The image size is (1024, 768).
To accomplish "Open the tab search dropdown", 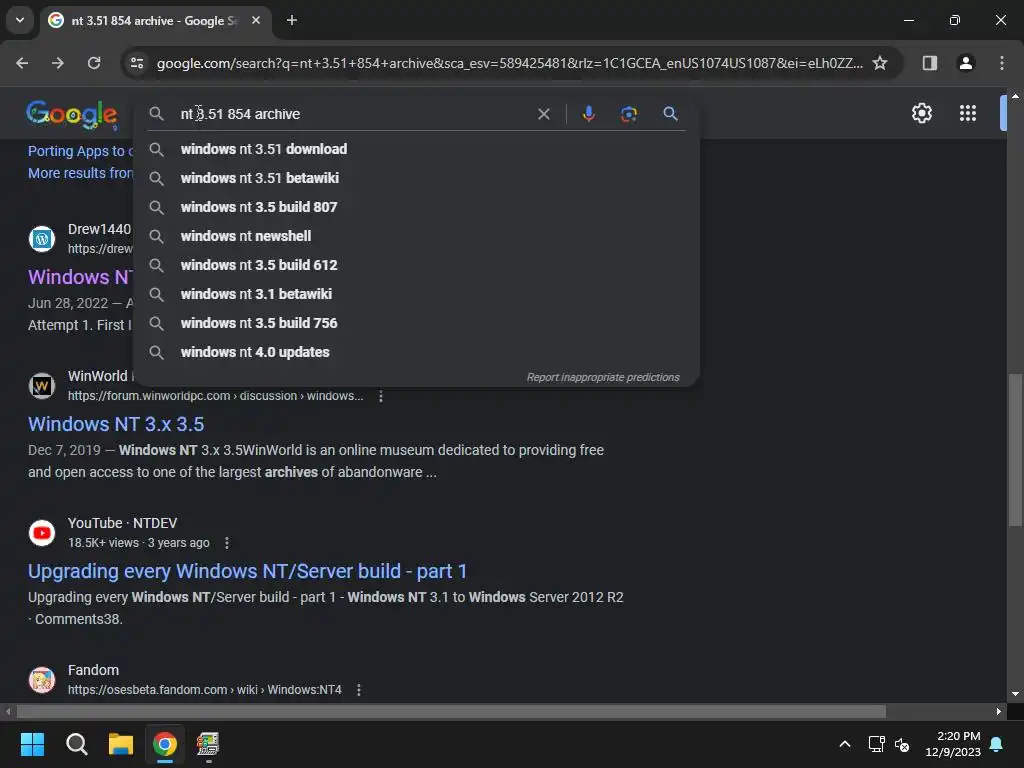I will (20, 20).
